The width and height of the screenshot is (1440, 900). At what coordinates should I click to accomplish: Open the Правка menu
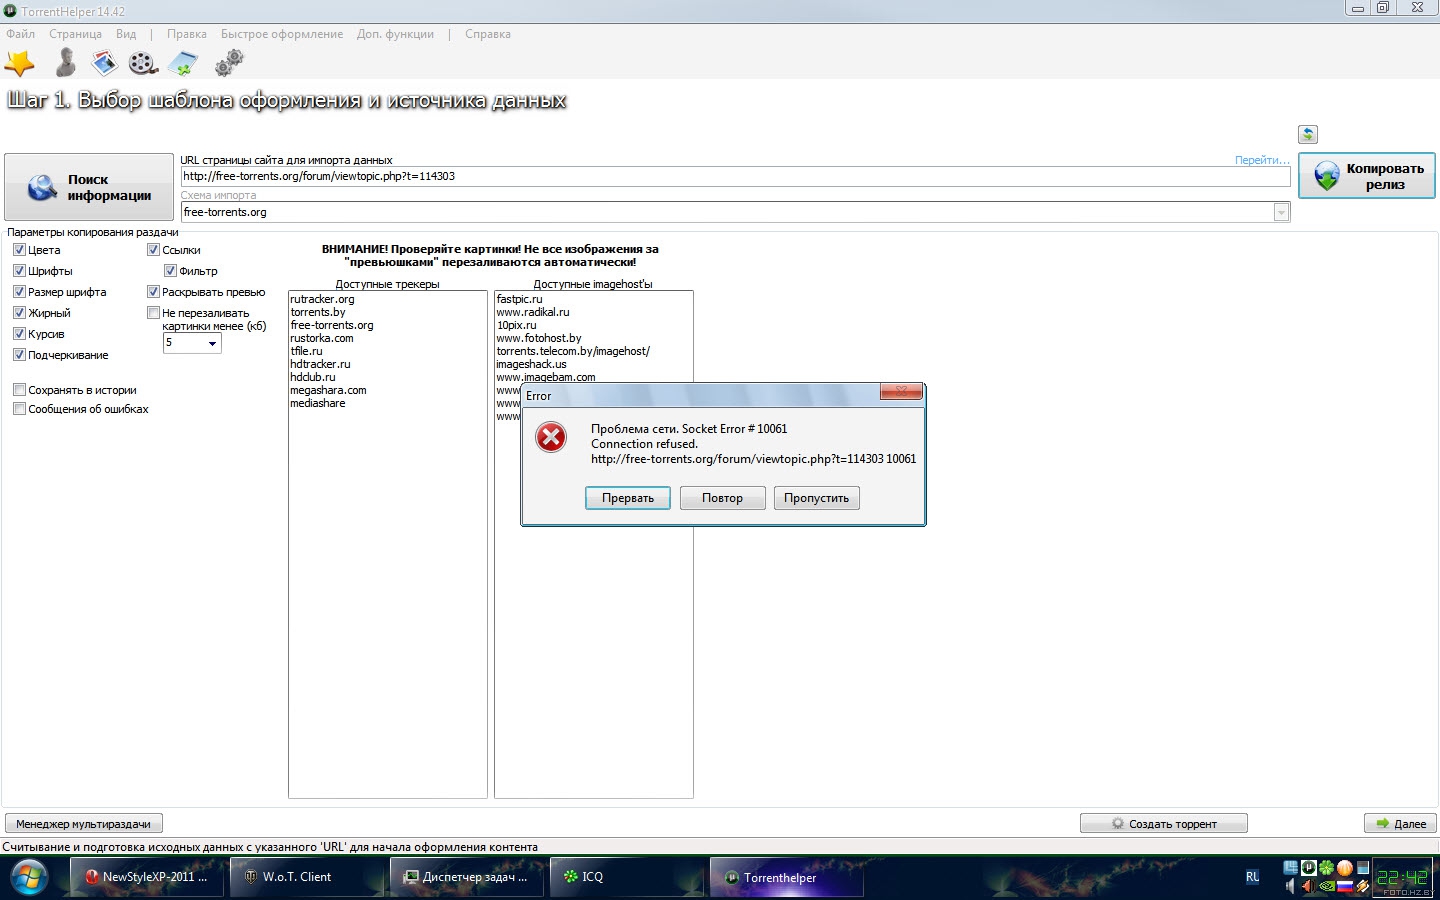coord(187,34)
